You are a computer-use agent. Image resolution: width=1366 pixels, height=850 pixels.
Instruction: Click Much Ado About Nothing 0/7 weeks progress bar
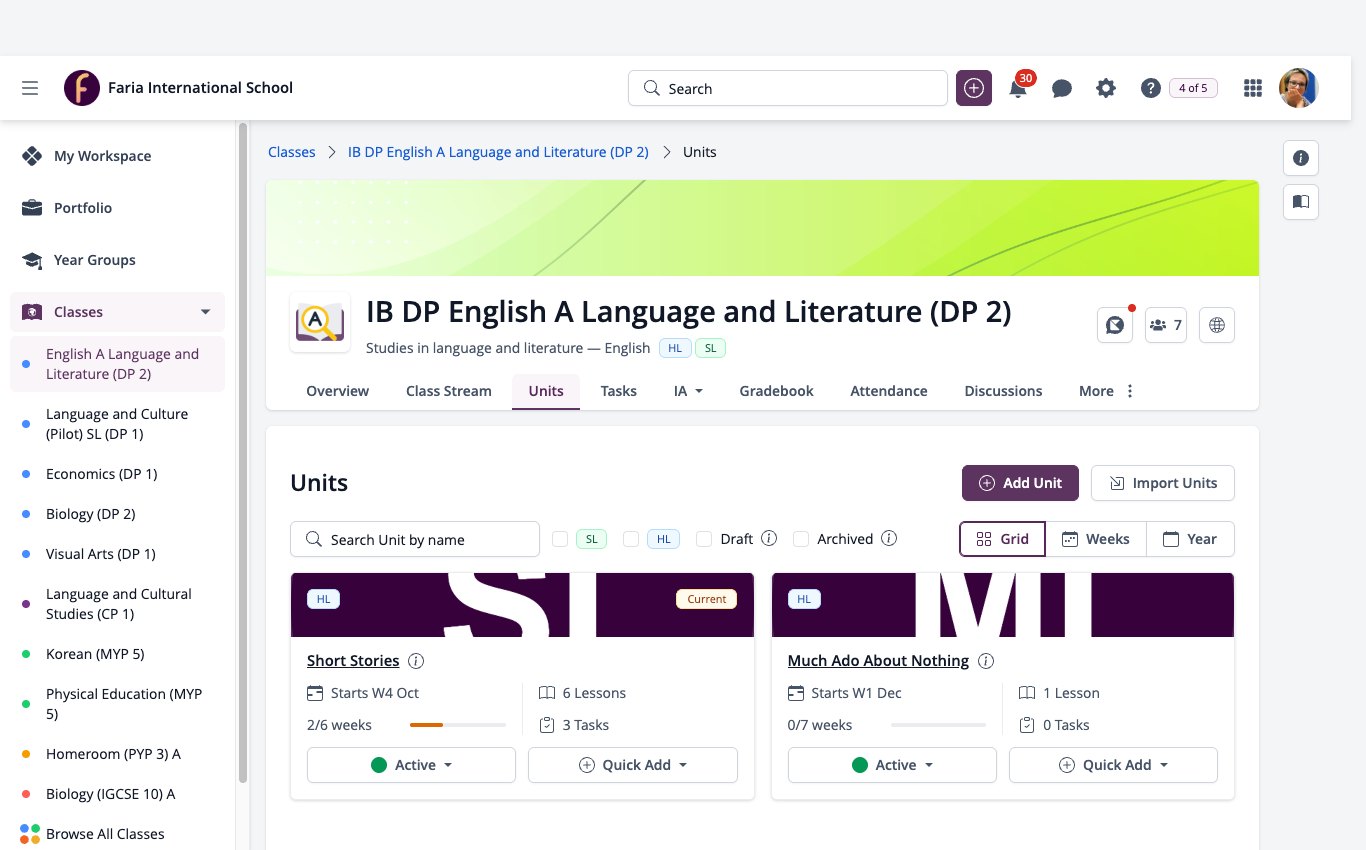pyautogui.click(x=938, y=725)
